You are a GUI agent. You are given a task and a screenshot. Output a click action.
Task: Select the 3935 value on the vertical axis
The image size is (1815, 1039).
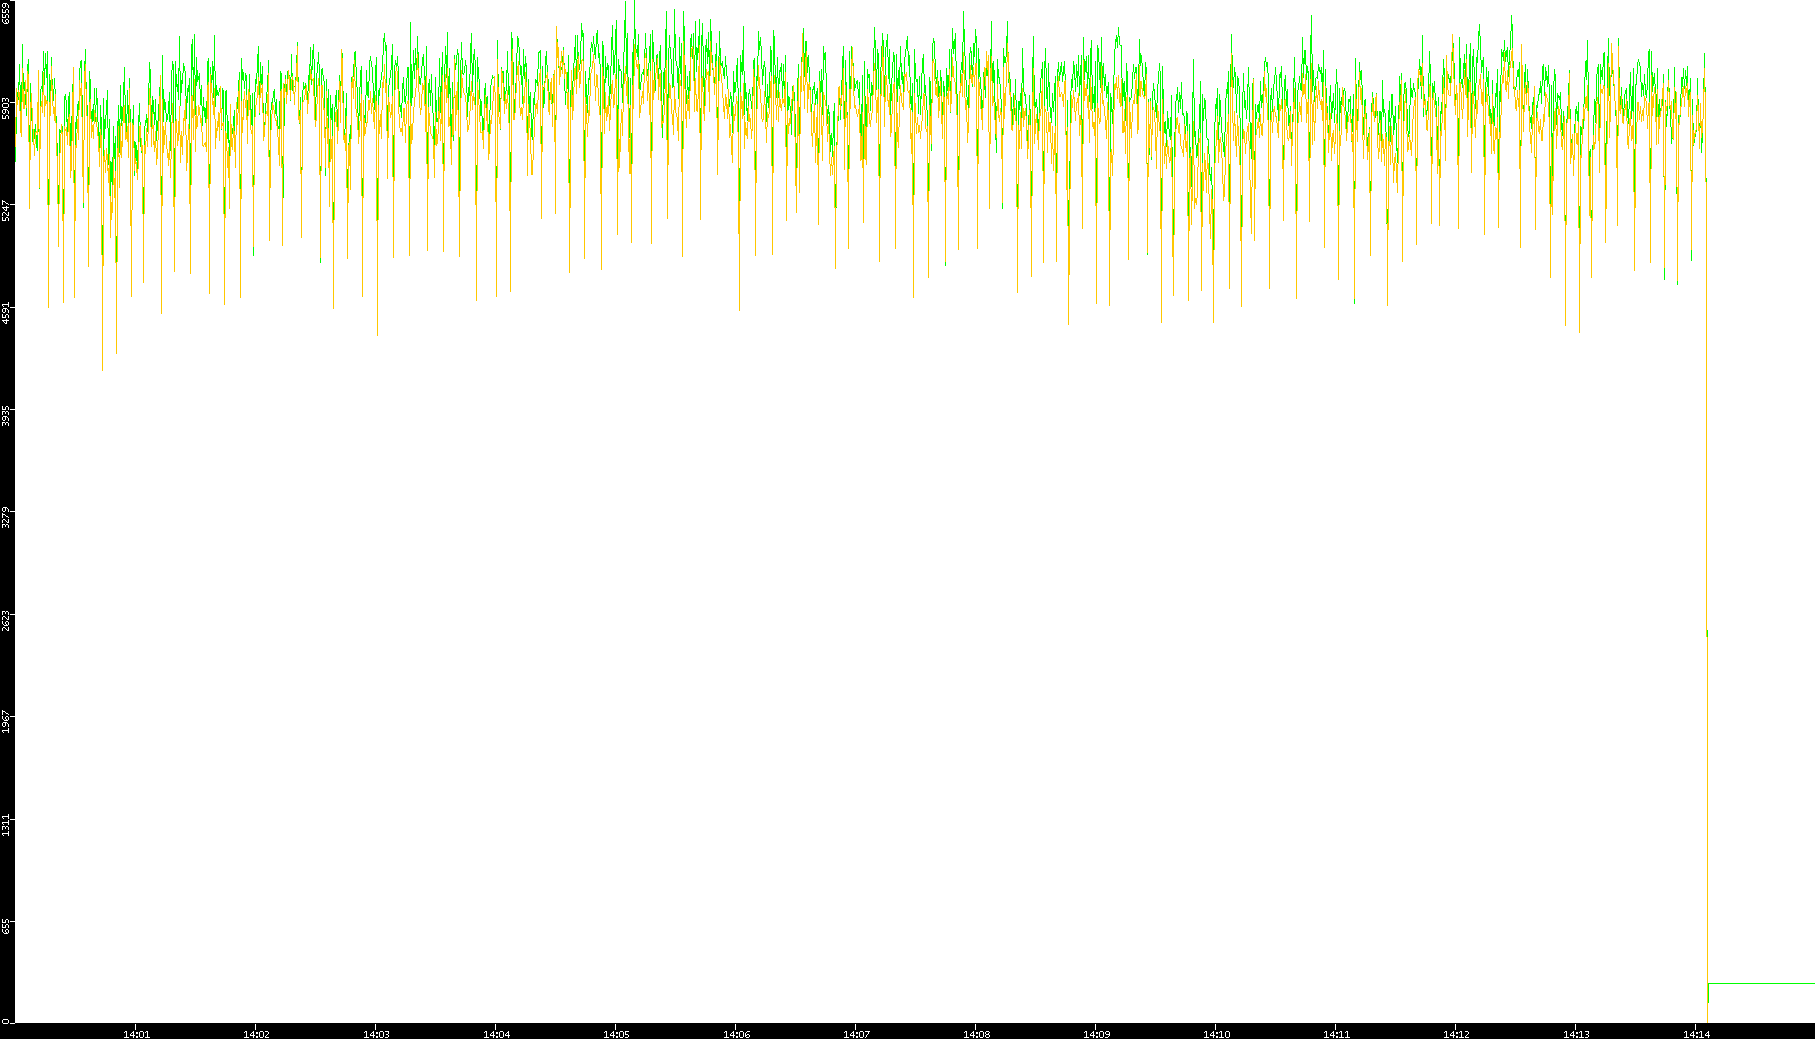(x=6, y=415)
